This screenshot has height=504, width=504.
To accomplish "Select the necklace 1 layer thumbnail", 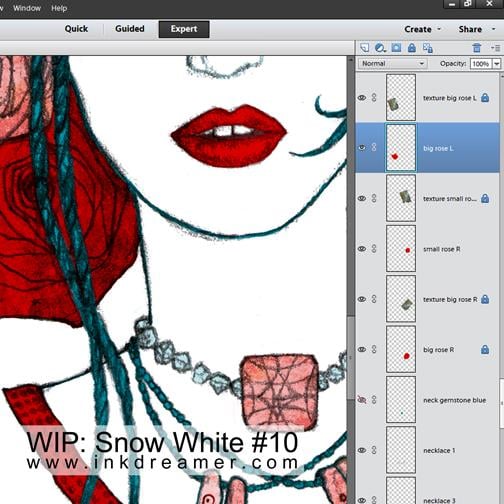I will click(401, 450).
